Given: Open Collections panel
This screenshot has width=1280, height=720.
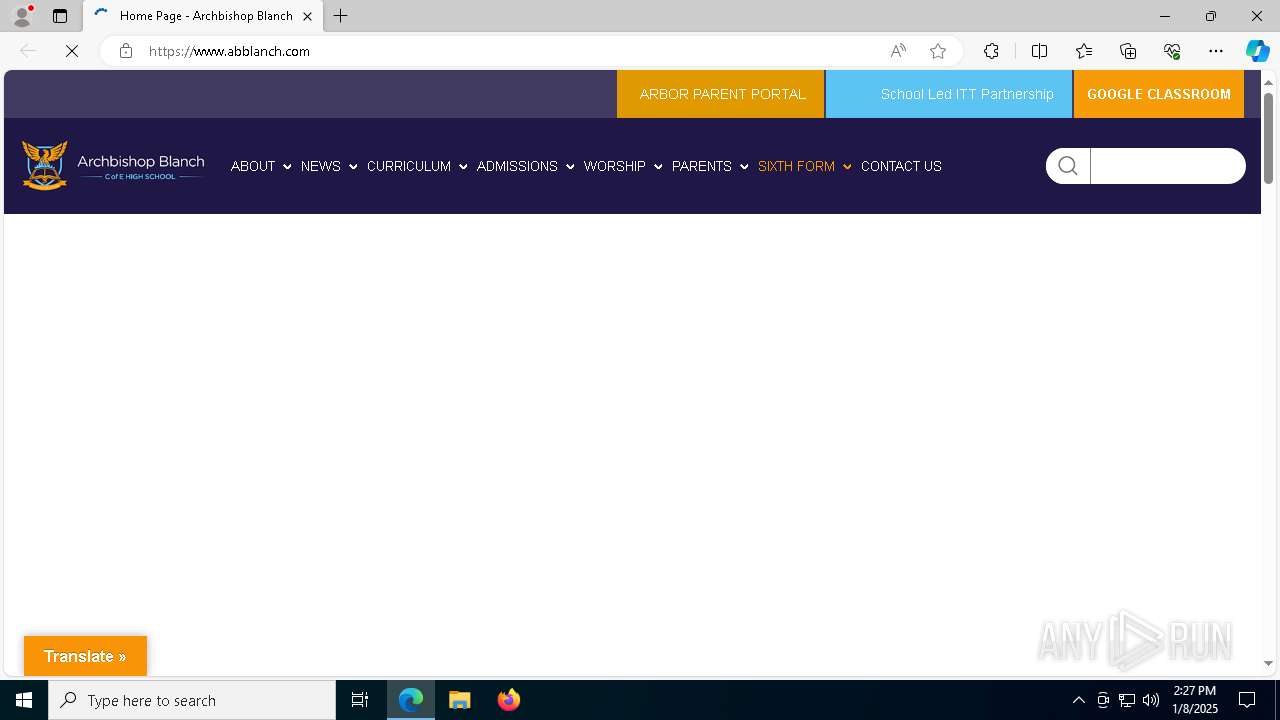Looking at the screenshot, I should click(1128, 51).
